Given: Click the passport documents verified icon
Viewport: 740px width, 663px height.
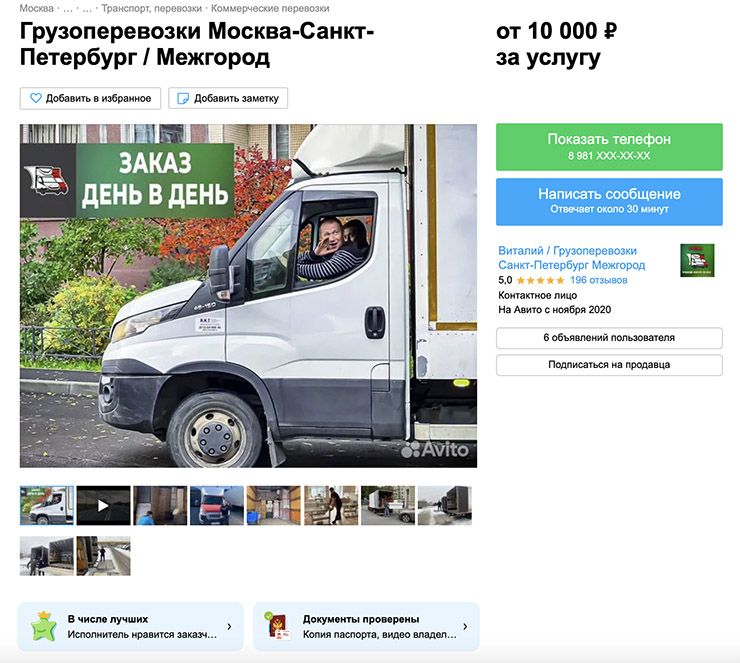Looking at the screenshot, I should coord(277,626).
